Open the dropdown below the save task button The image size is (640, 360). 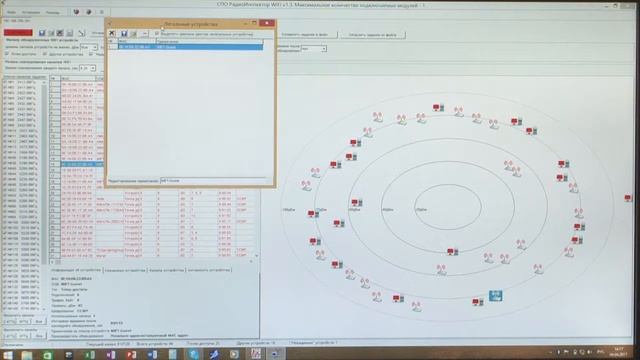coord(313,49)
